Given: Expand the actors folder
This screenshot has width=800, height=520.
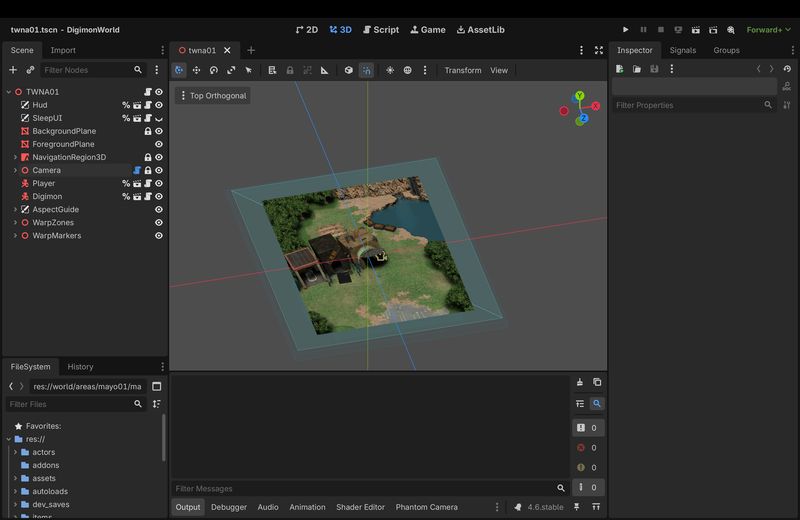Looking at the screenshot, I should pyautogui.click(x=15, y=452).
